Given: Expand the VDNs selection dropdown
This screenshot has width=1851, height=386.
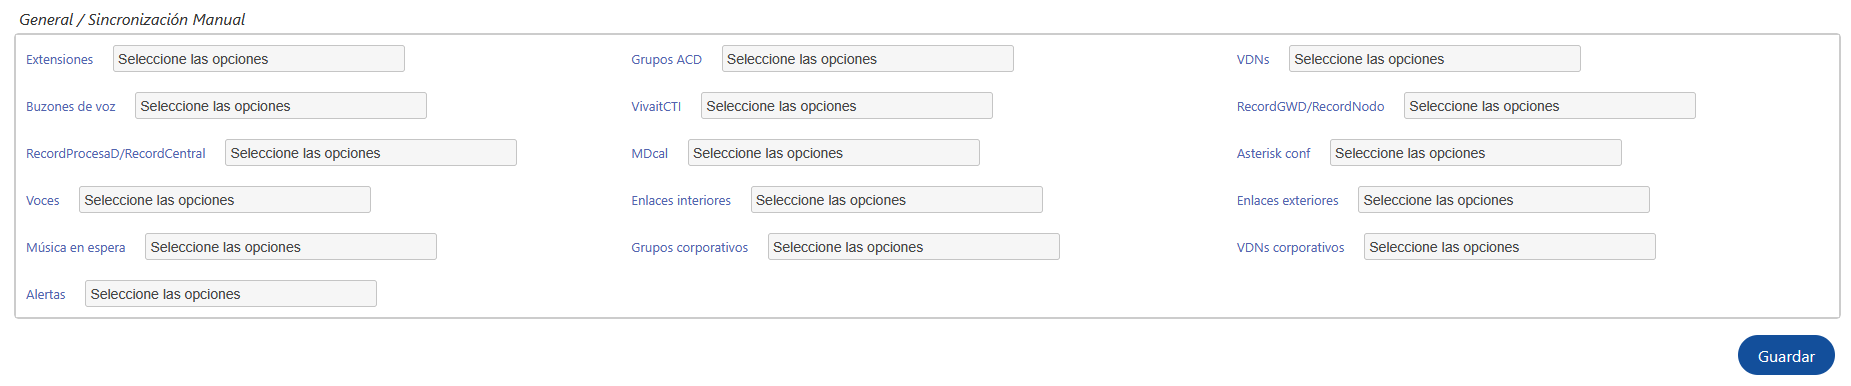Looking at the screenshot, I should coord(1435,59).
